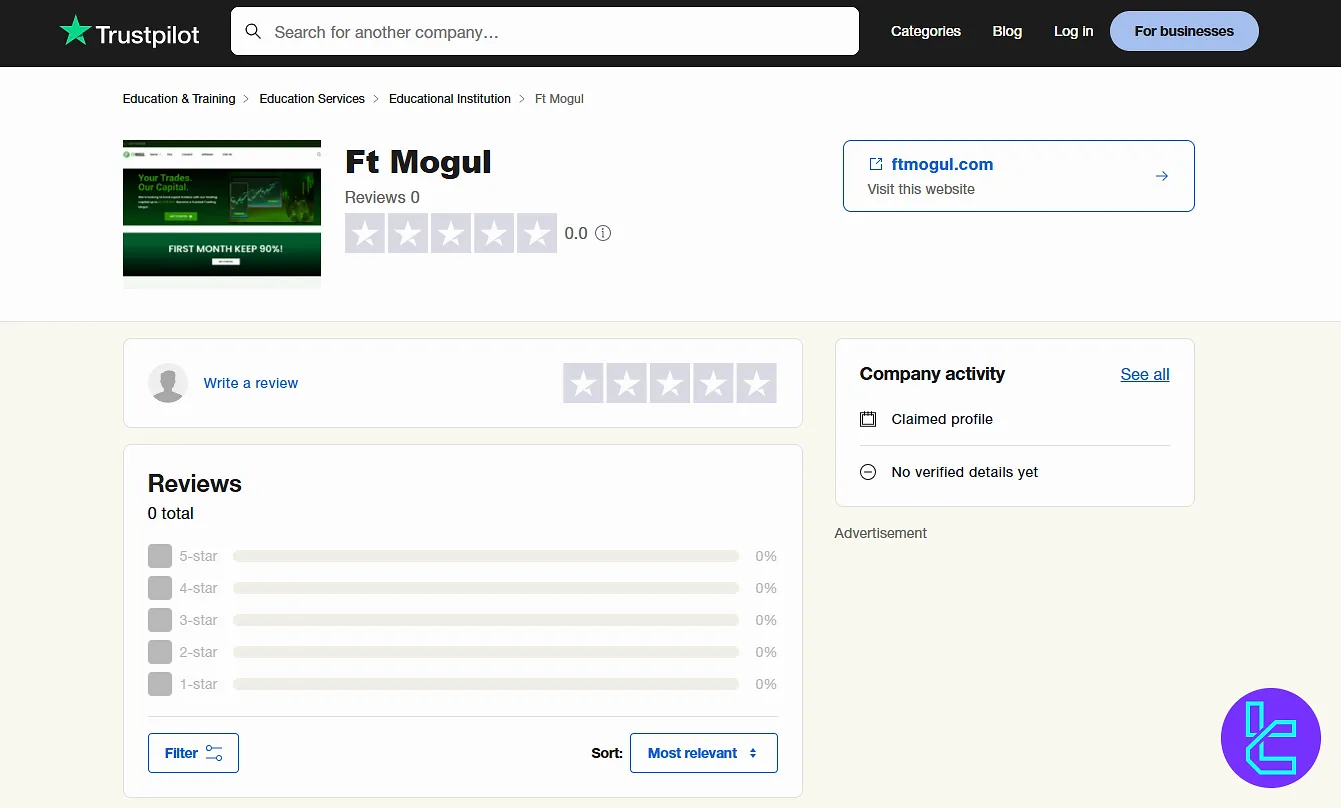Open the Most relevant sort dropdown
The width and height of the screenshot is (1341, 808).
click(x=703, y=752)
